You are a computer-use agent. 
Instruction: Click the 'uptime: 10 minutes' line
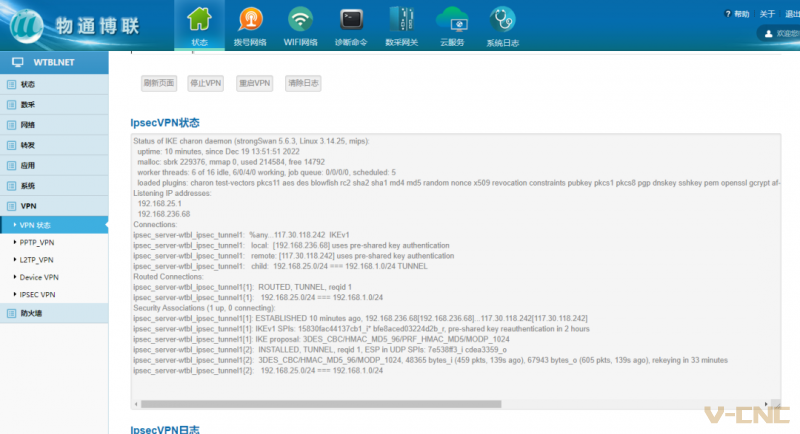[218, 151]
